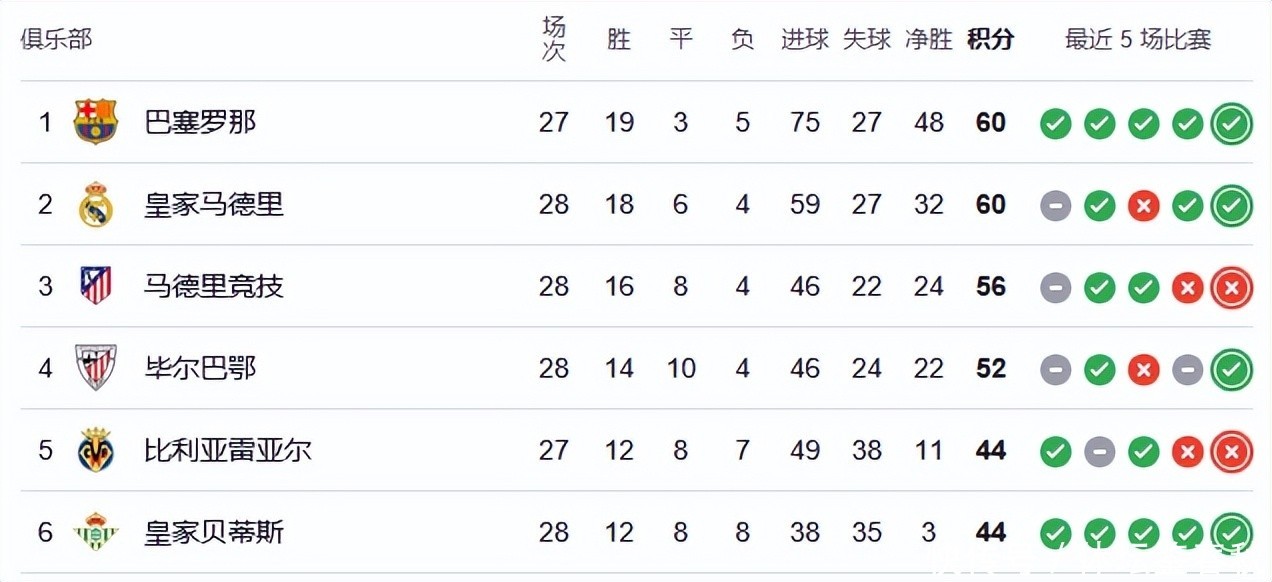Click the Atlético Madrid club crest
The image size is (1272, 582).
pyautogui.click(x=96, y=286)
